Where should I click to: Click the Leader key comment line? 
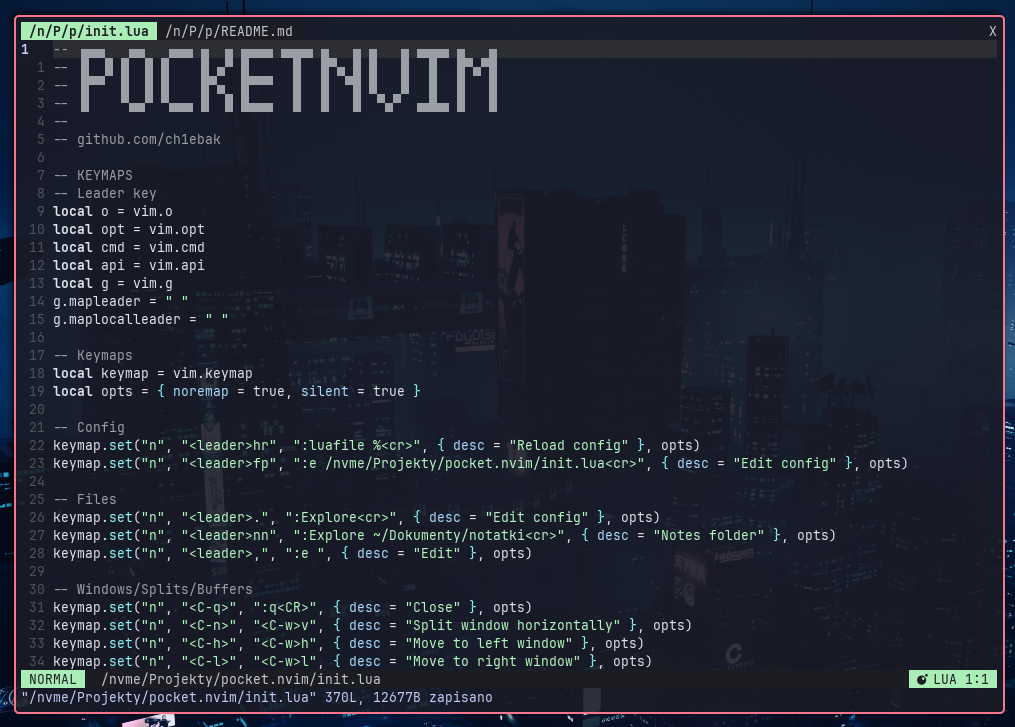coord(105,194)
